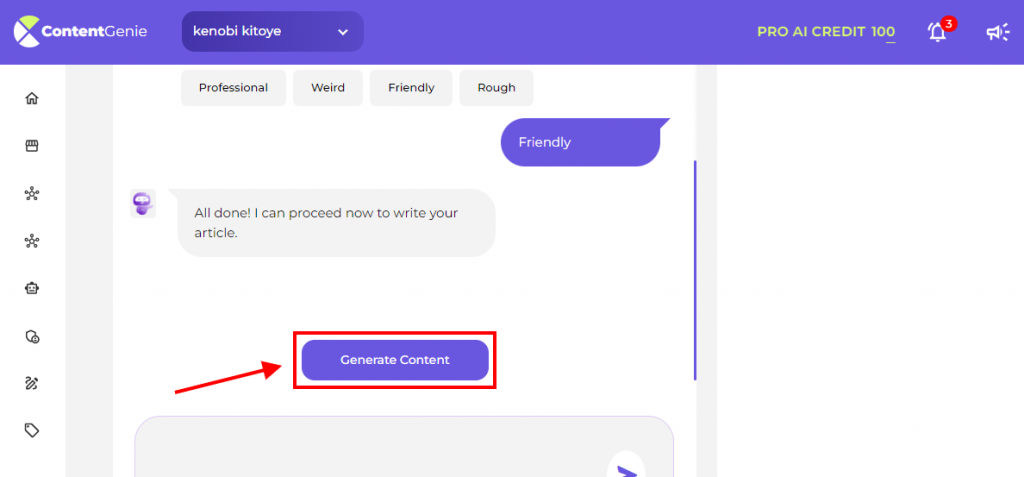Choose the Rough tone option
The height and width of the screenshot is (477, 1024).
coord(496,88)
